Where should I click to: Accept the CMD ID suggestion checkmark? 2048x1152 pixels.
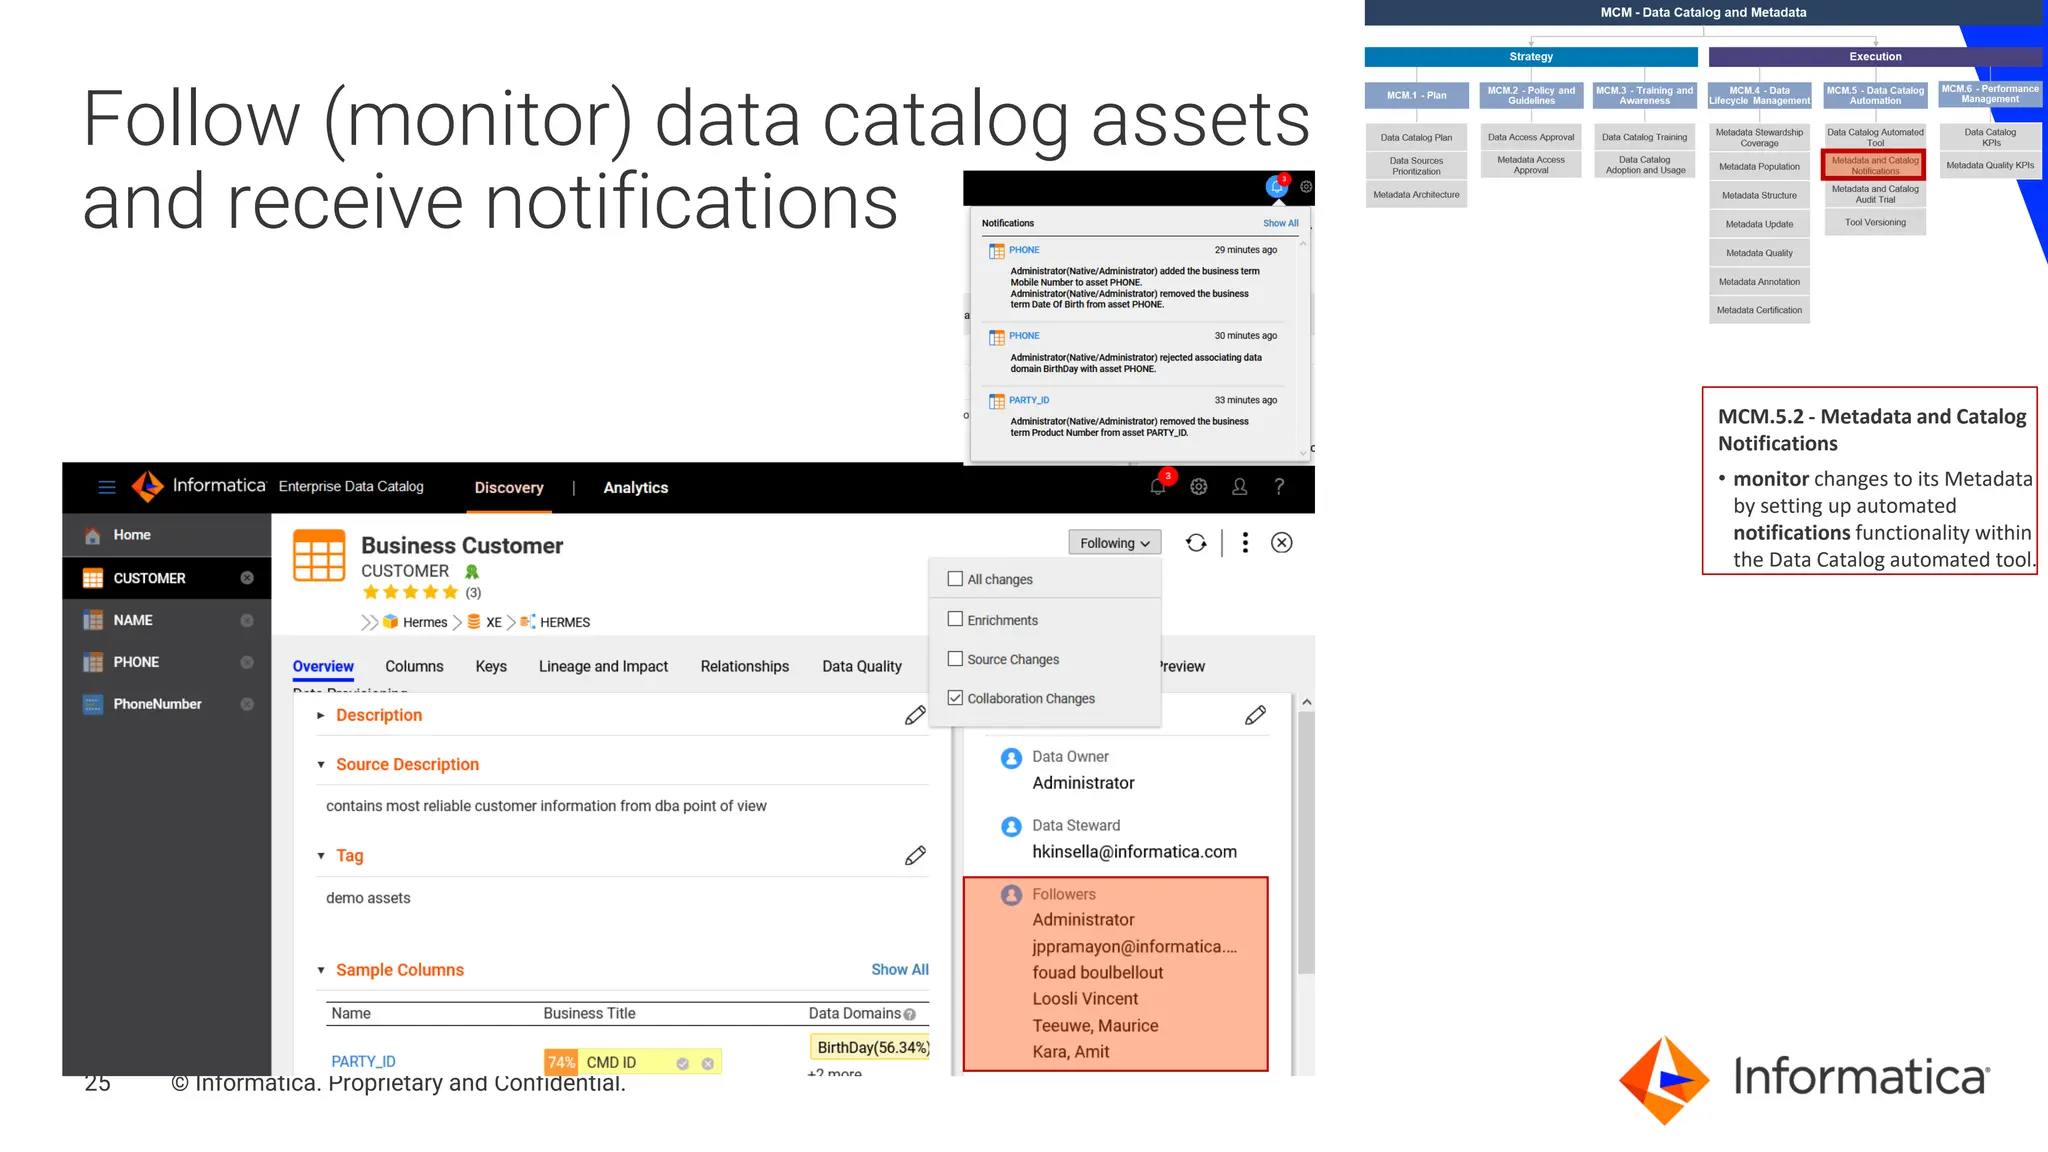tap(683, 1064)
